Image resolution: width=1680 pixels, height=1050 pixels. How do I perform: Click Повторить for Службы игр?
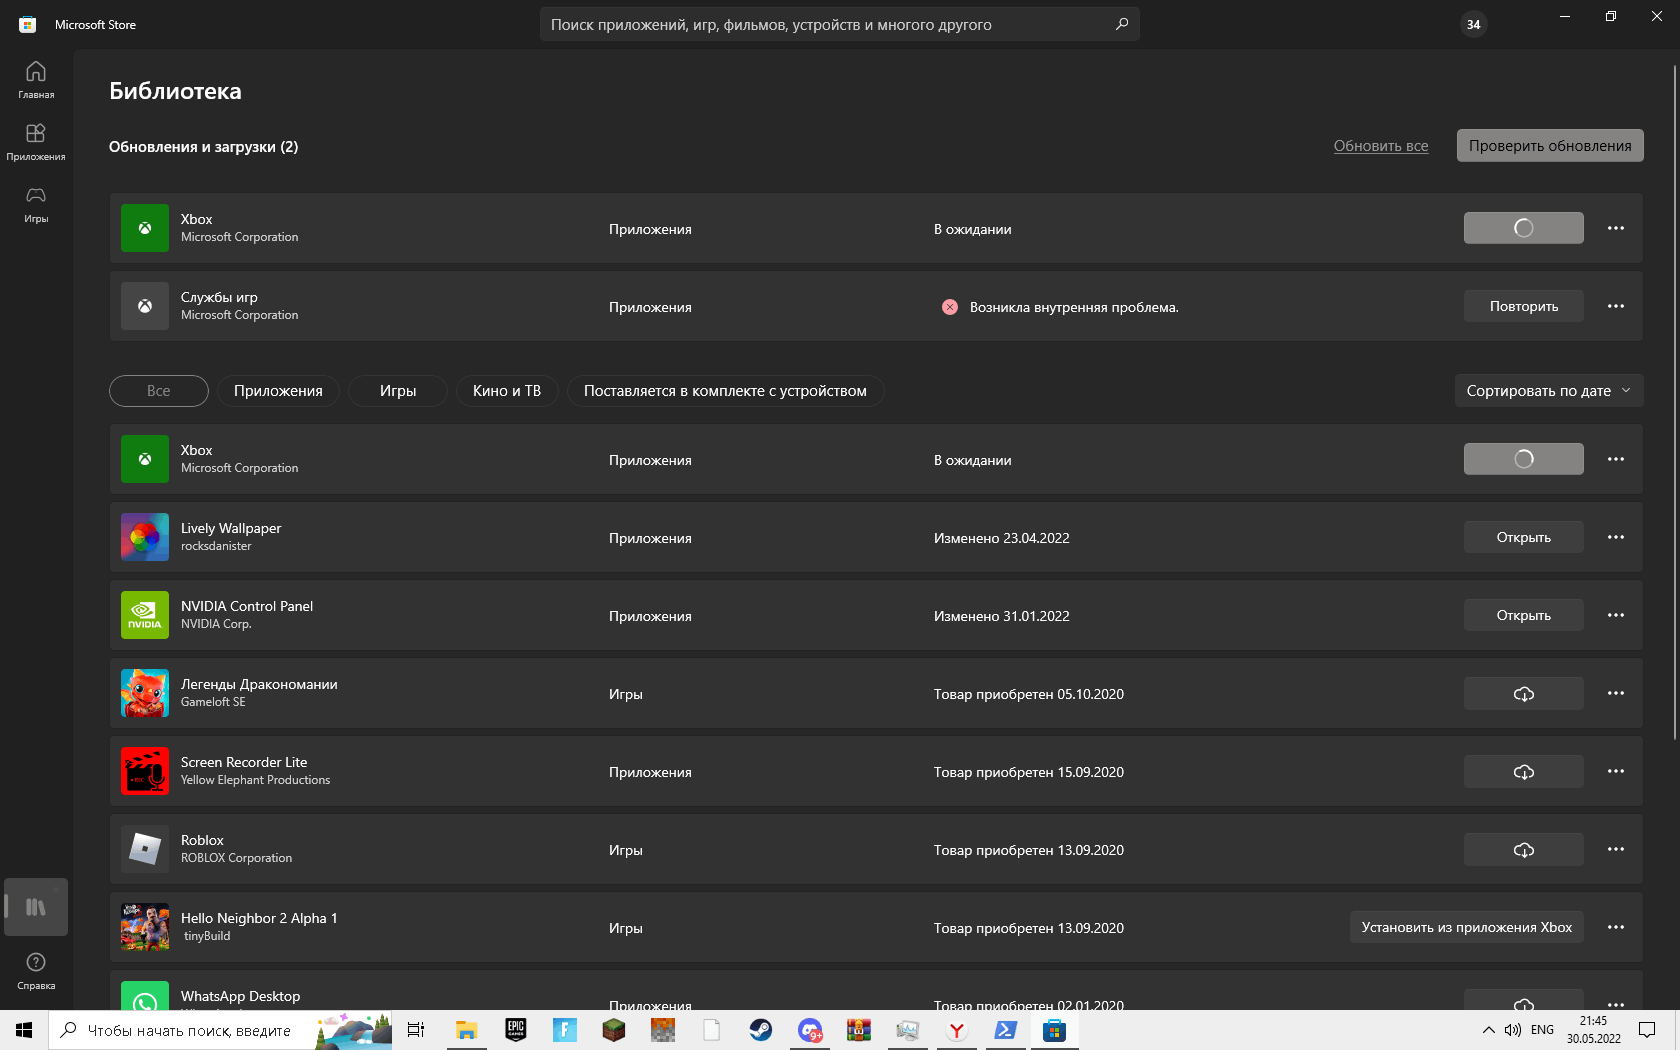(1523, 306)
